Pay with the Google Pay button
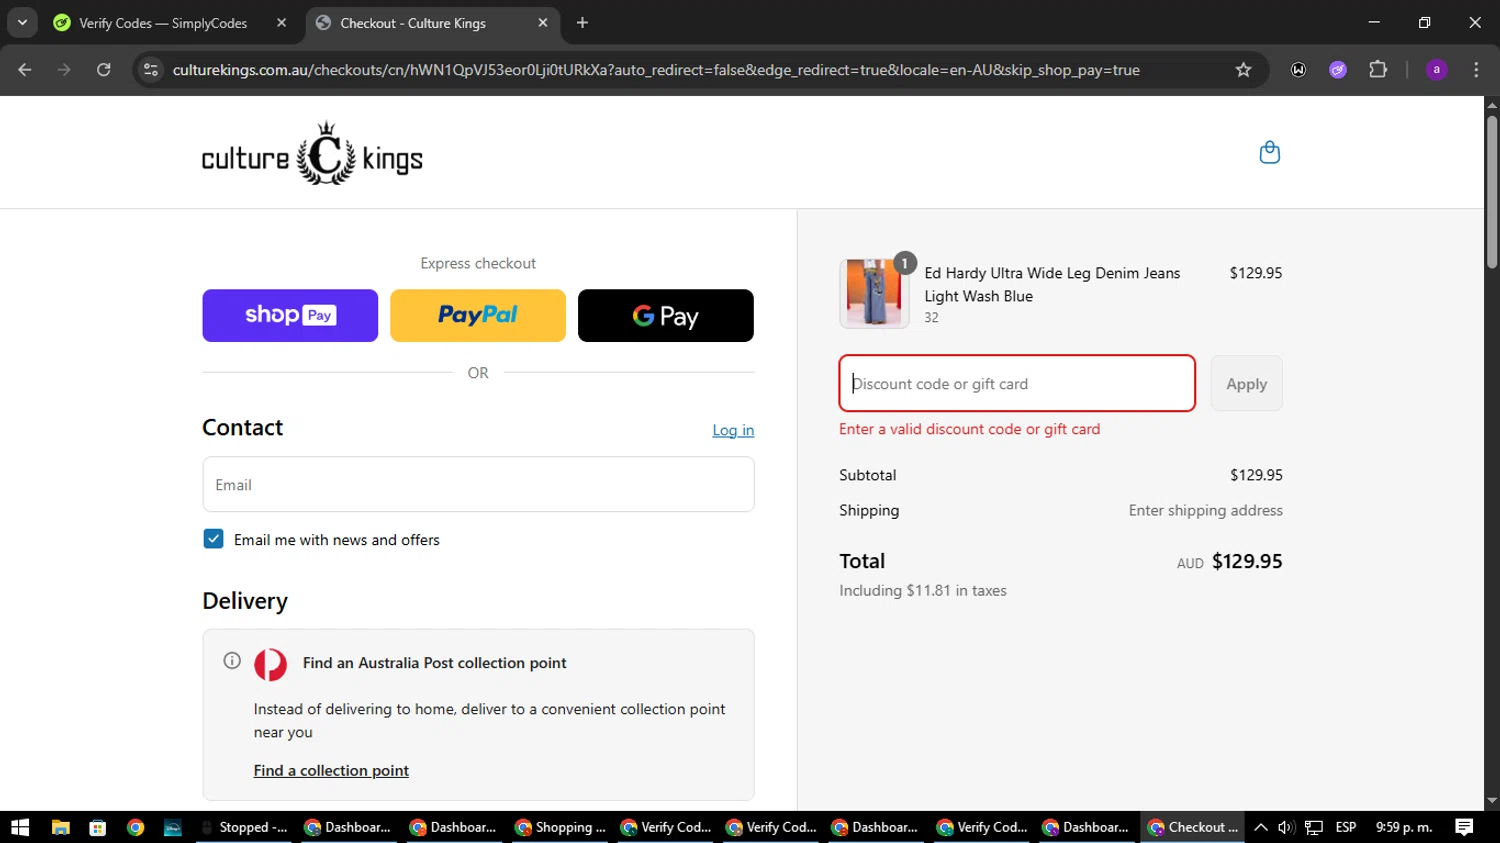1500x843 pixels. (666, 315)
